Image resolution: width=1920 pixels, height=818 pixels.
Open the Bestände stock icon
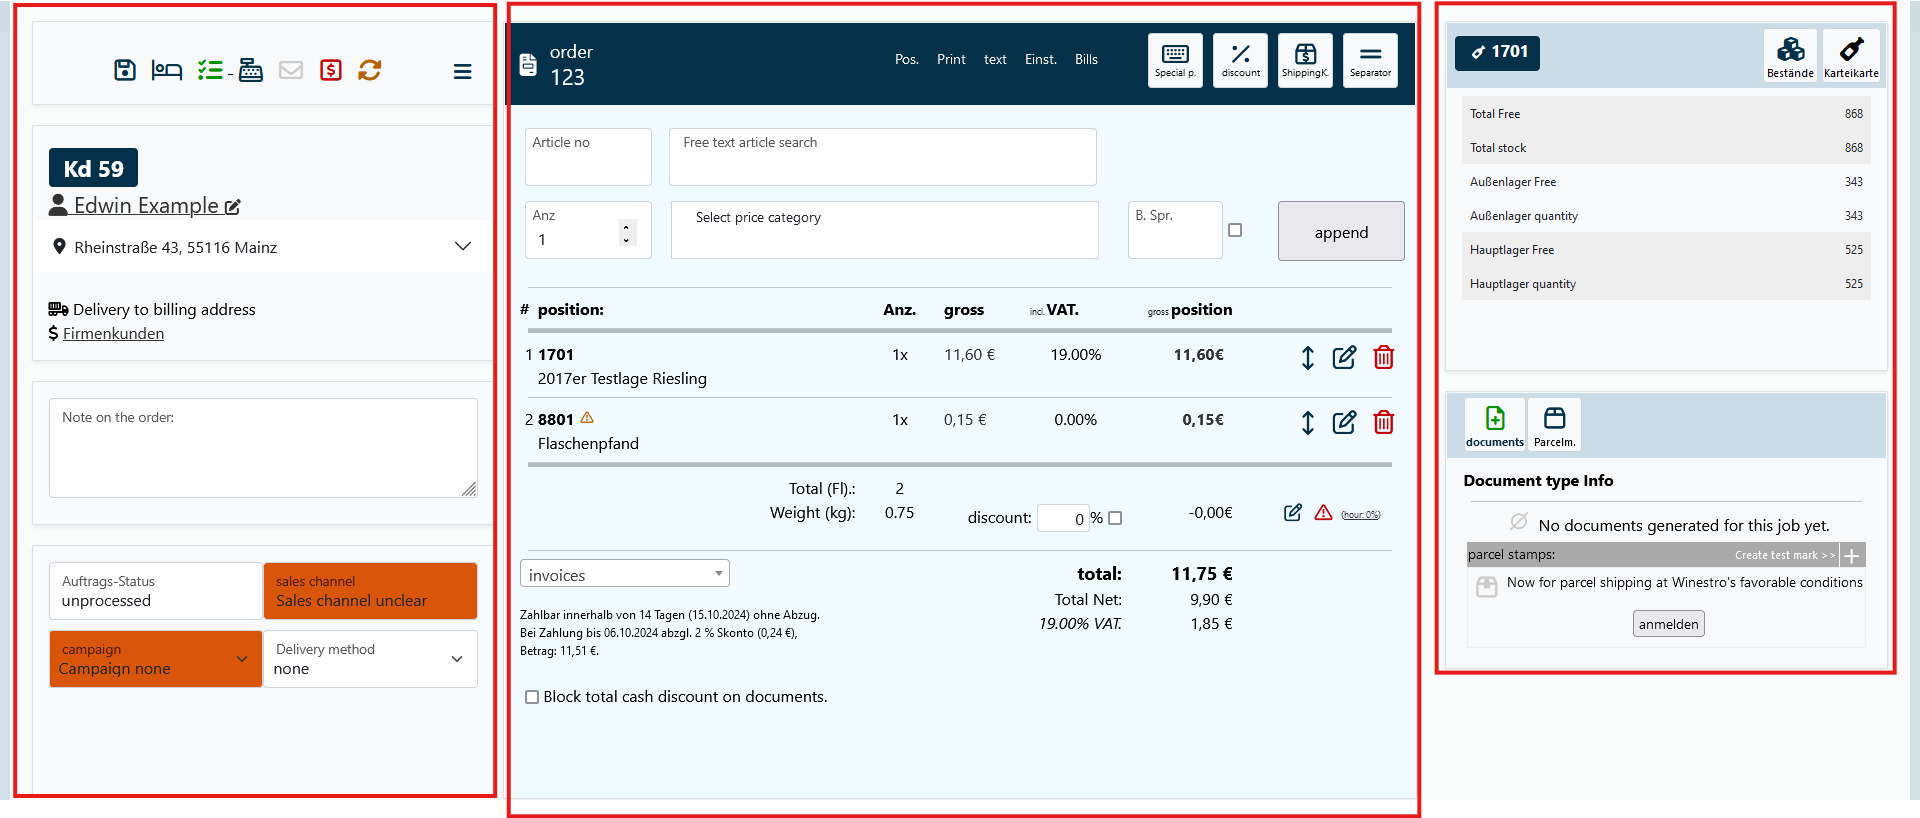click(x=1790, y=56)
